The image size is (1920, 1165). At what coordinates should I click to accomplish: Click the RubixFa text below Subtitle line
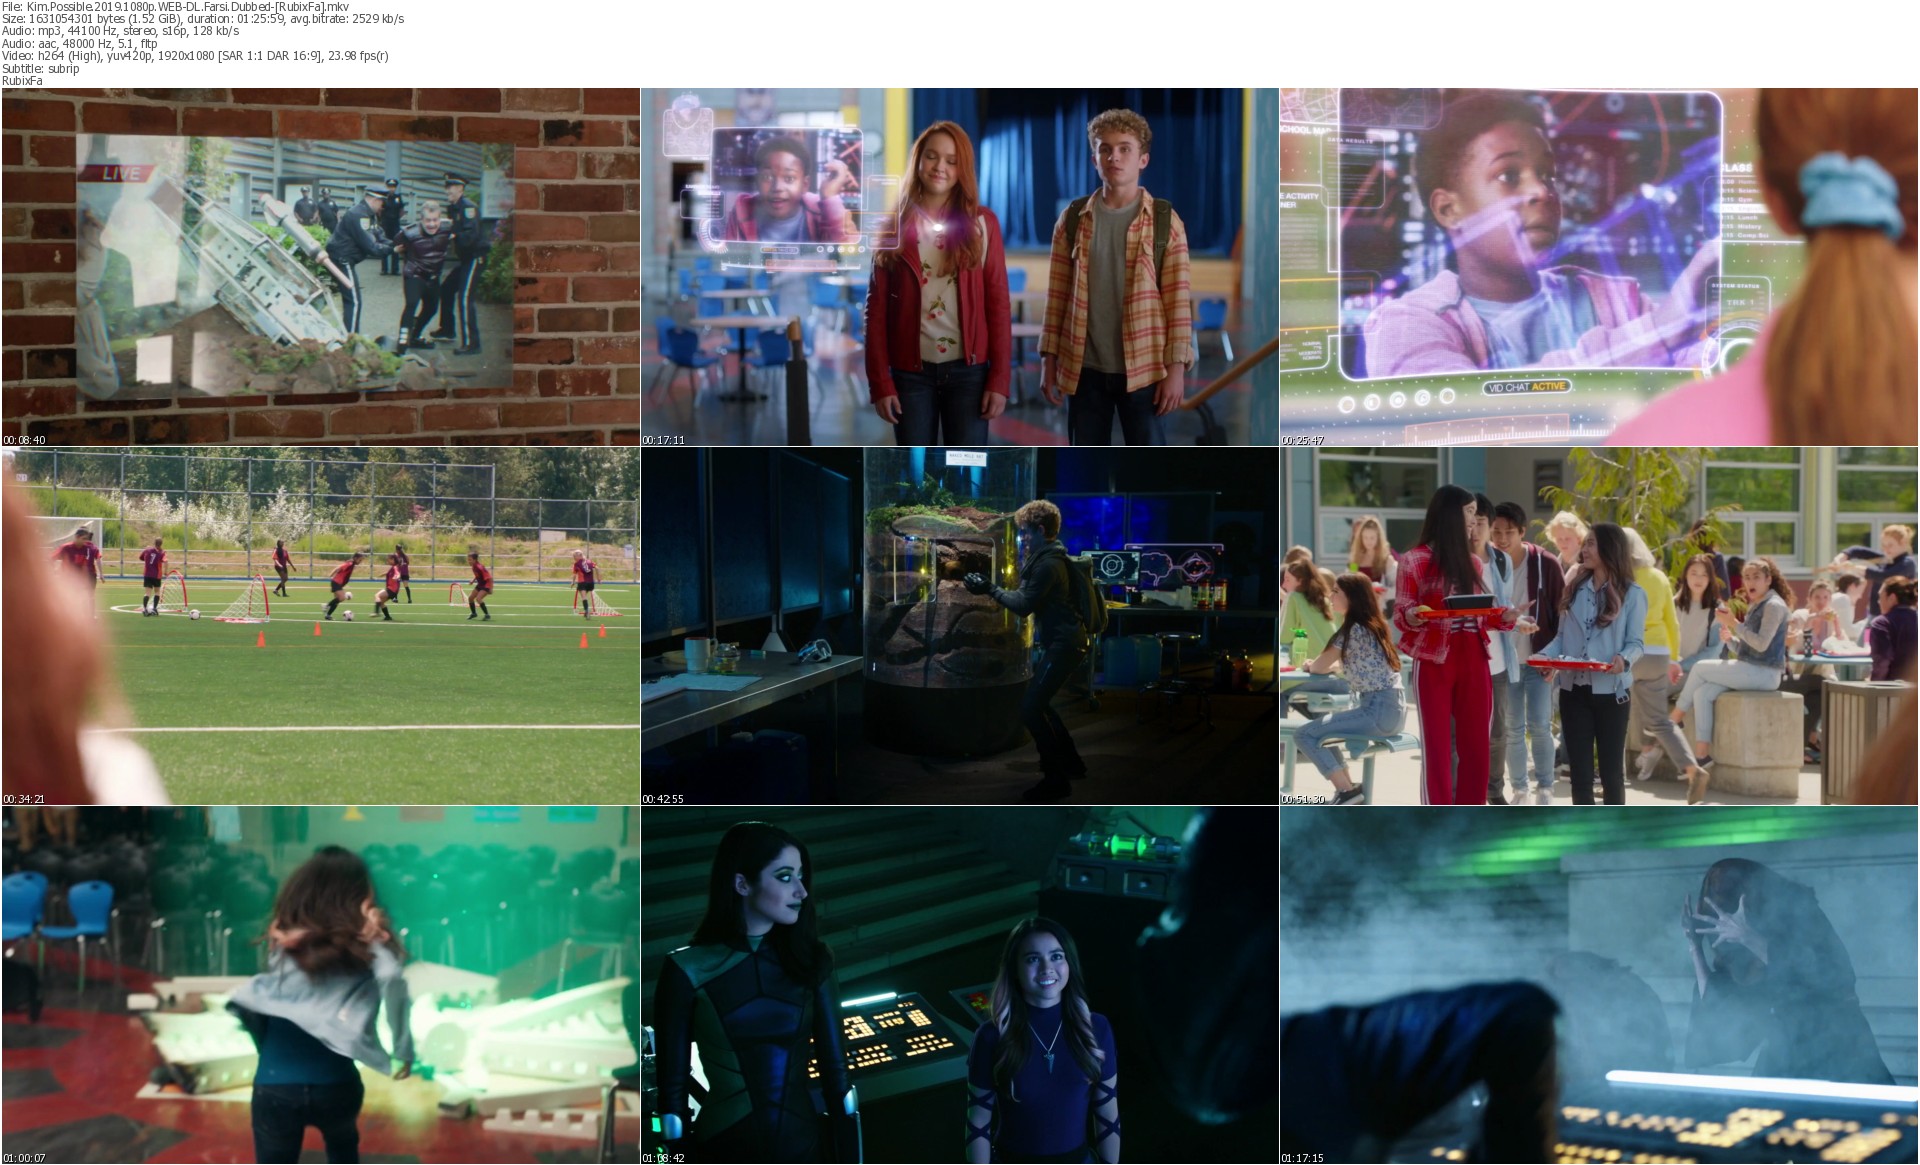[22, 81]
